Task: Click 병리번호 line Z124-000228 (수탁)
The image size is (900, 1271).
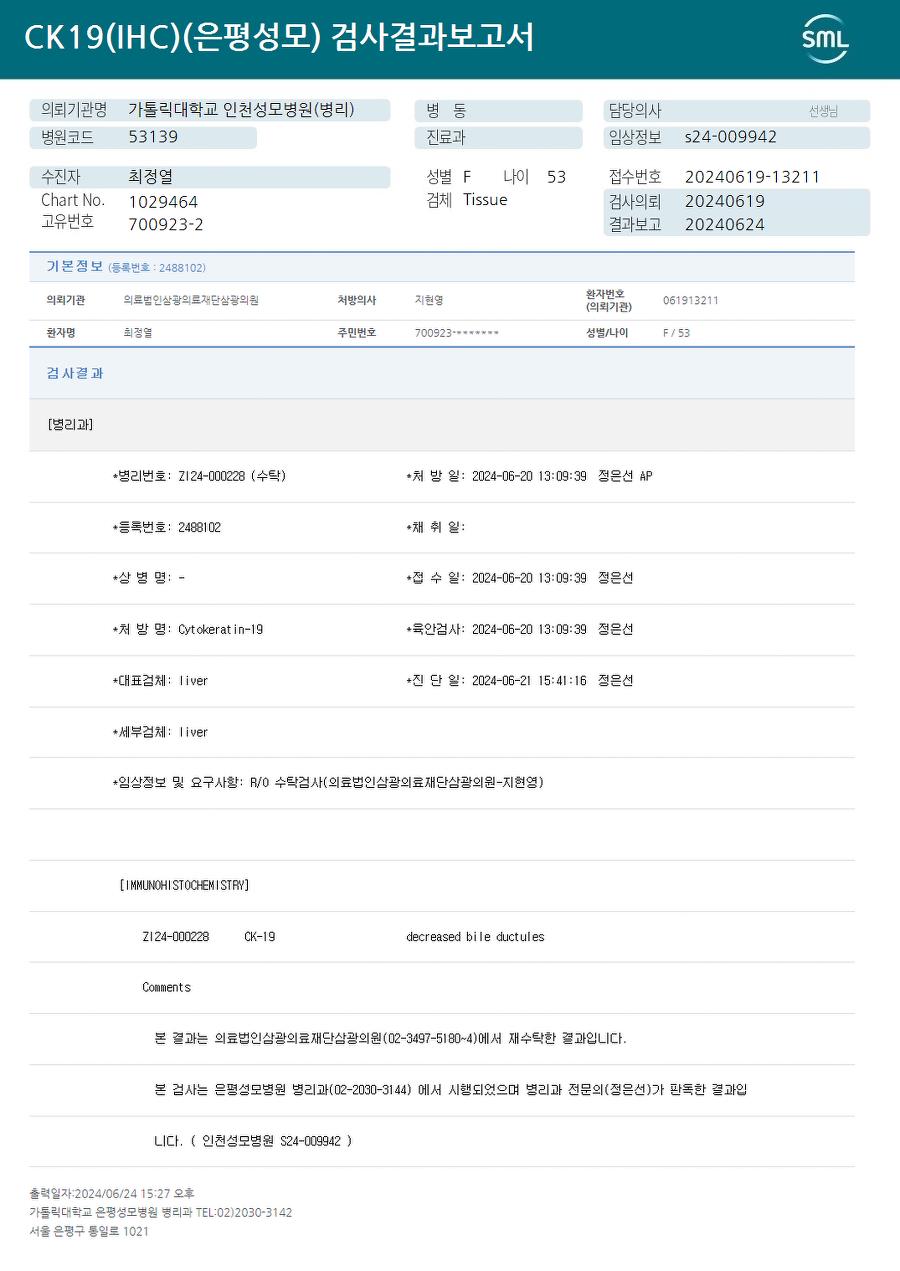Action: tap(199, 476)
